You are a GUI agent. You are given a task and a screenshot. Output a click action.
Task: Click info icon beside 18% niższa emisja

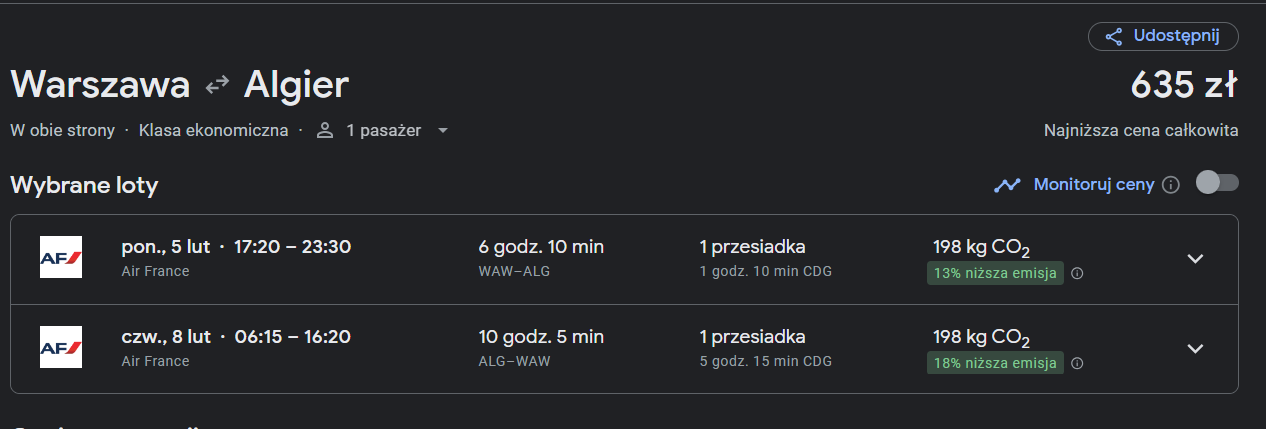click(1078, 363)
